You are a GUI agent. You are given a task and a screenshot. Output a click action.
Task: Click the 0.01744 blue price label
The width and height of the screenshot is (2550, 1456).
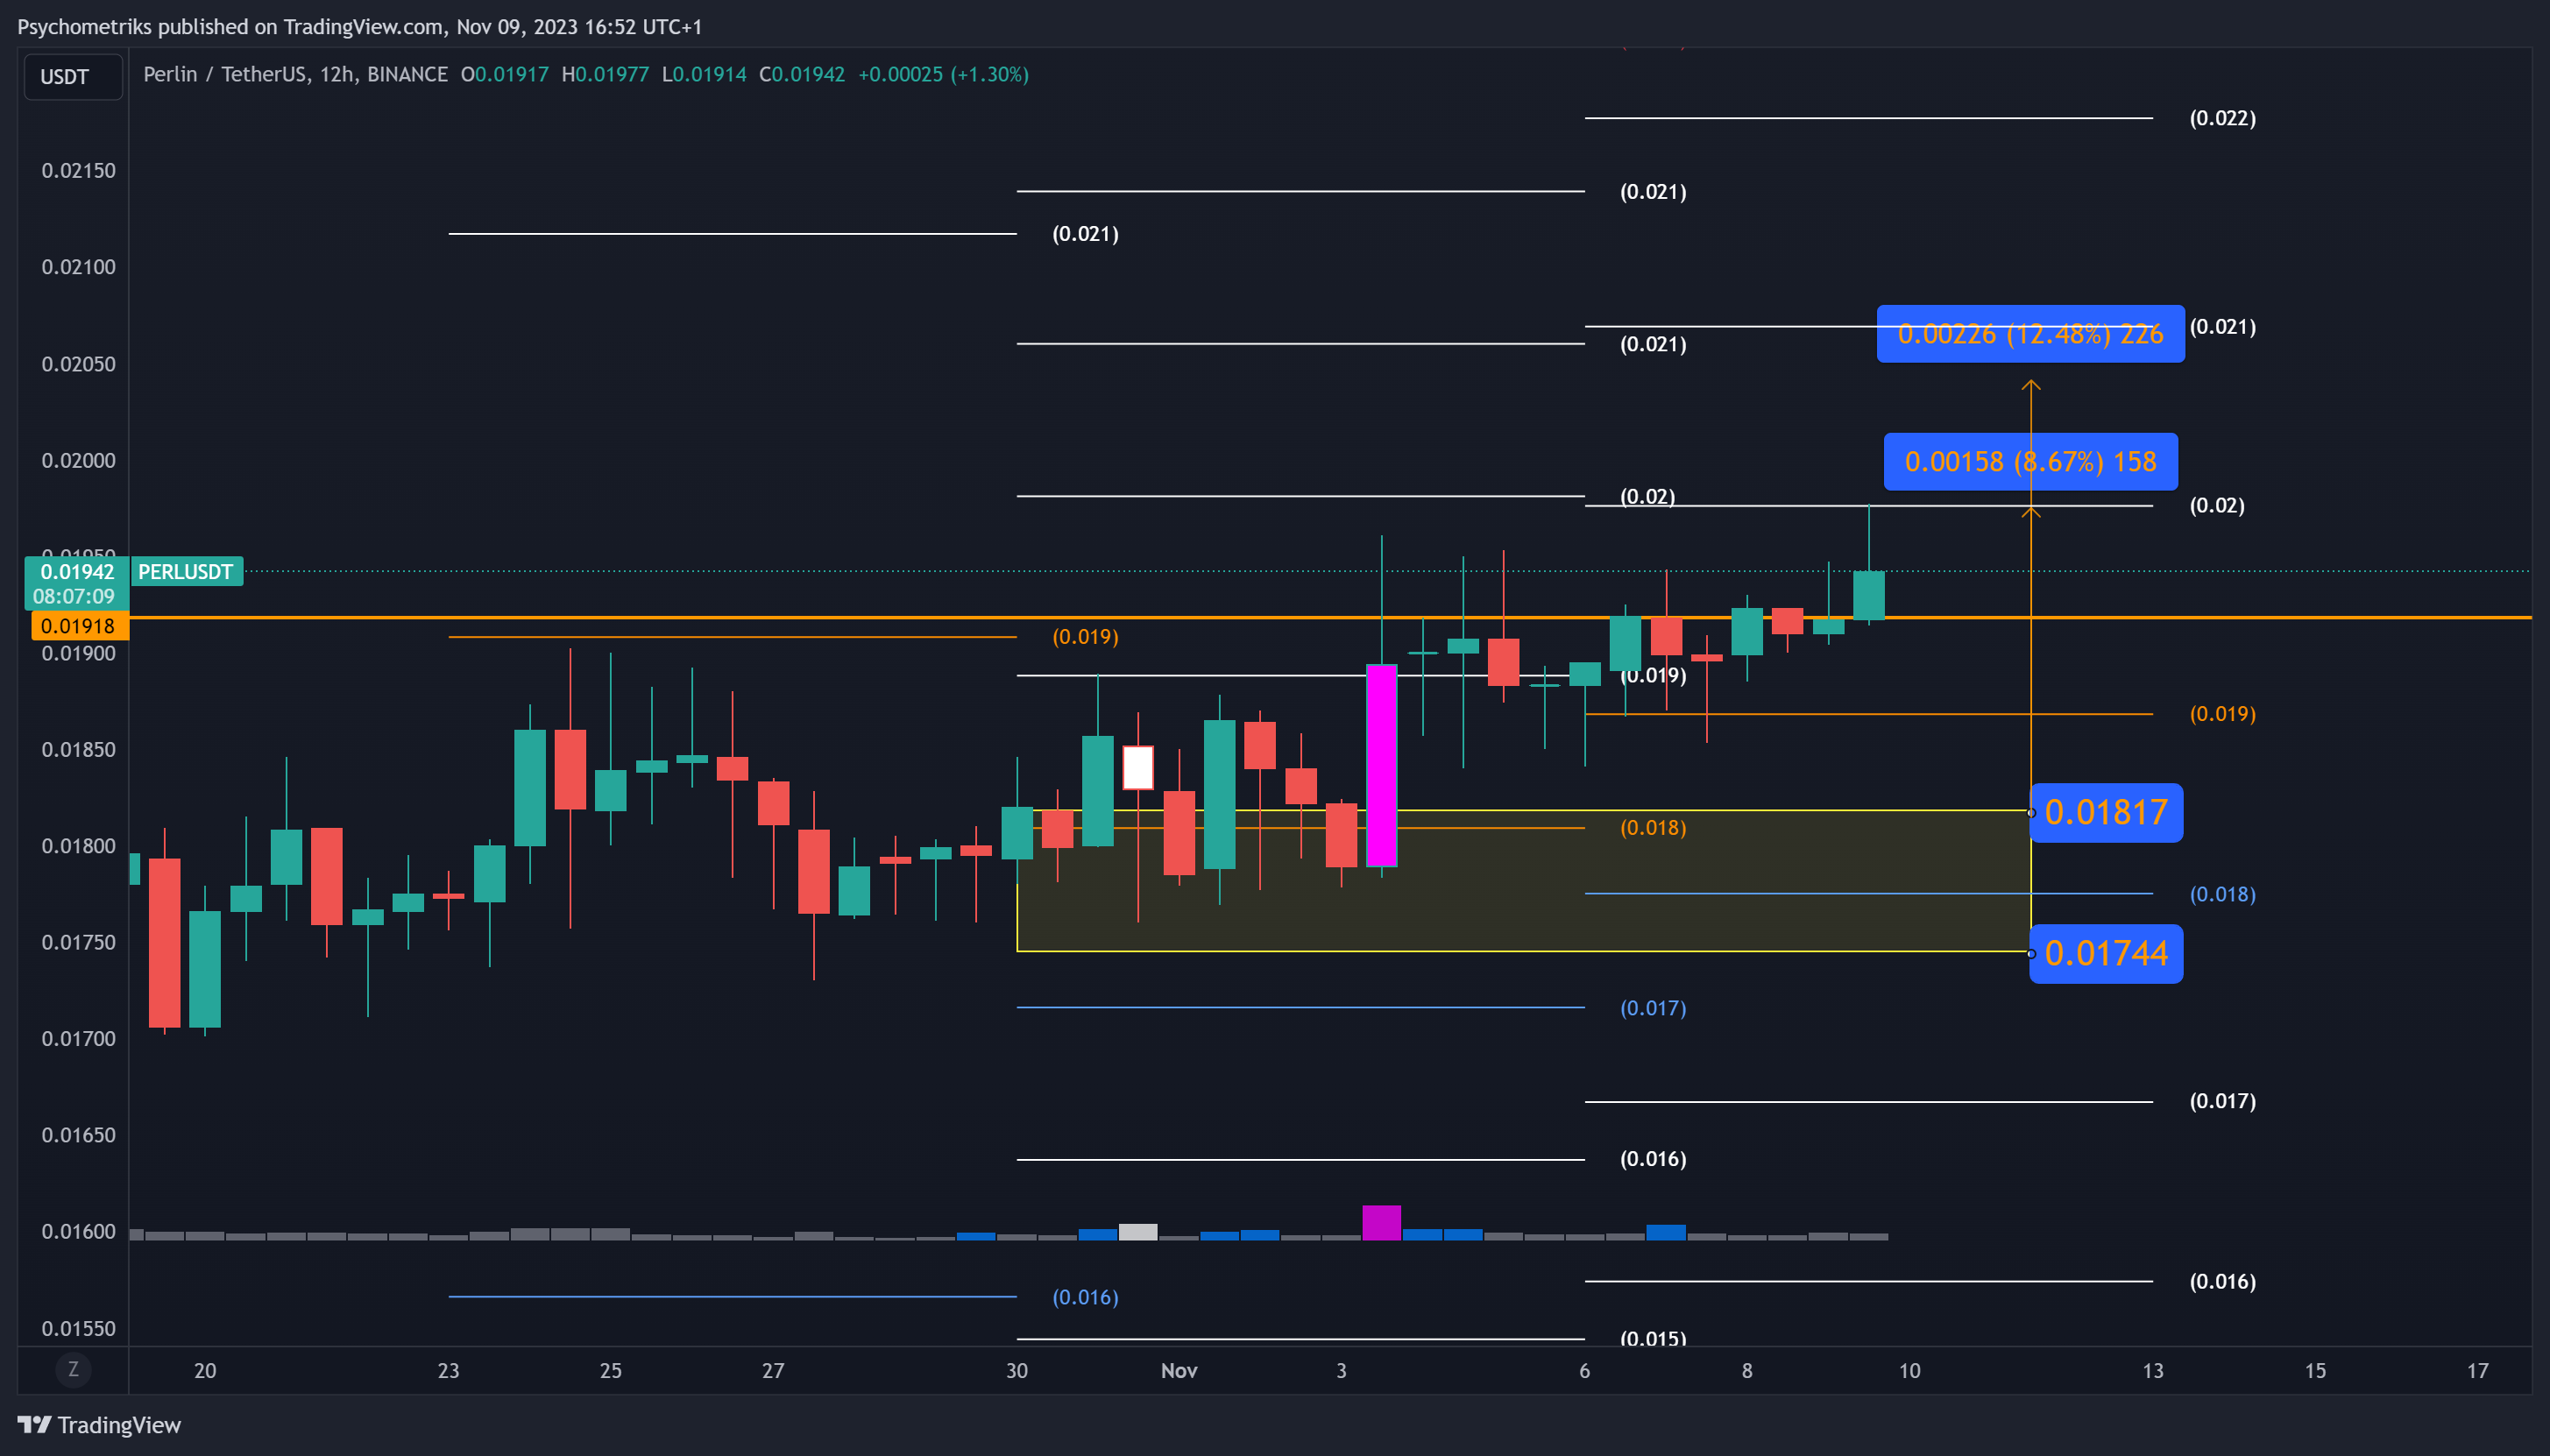(2106, 954)
